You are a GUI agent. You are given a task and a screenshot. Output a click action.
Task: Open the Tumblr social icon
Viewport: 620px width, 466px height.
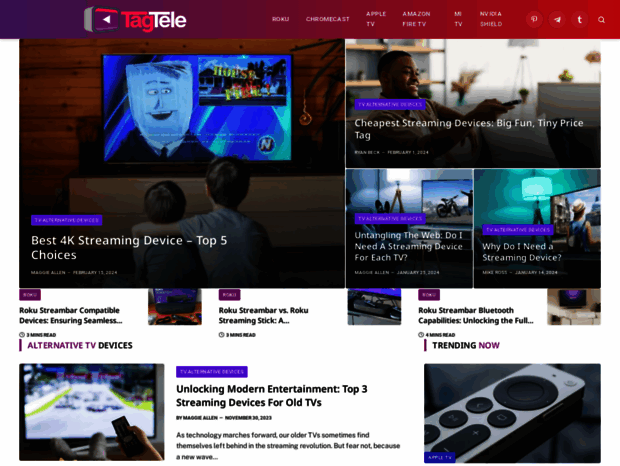[x=580, y=19]
